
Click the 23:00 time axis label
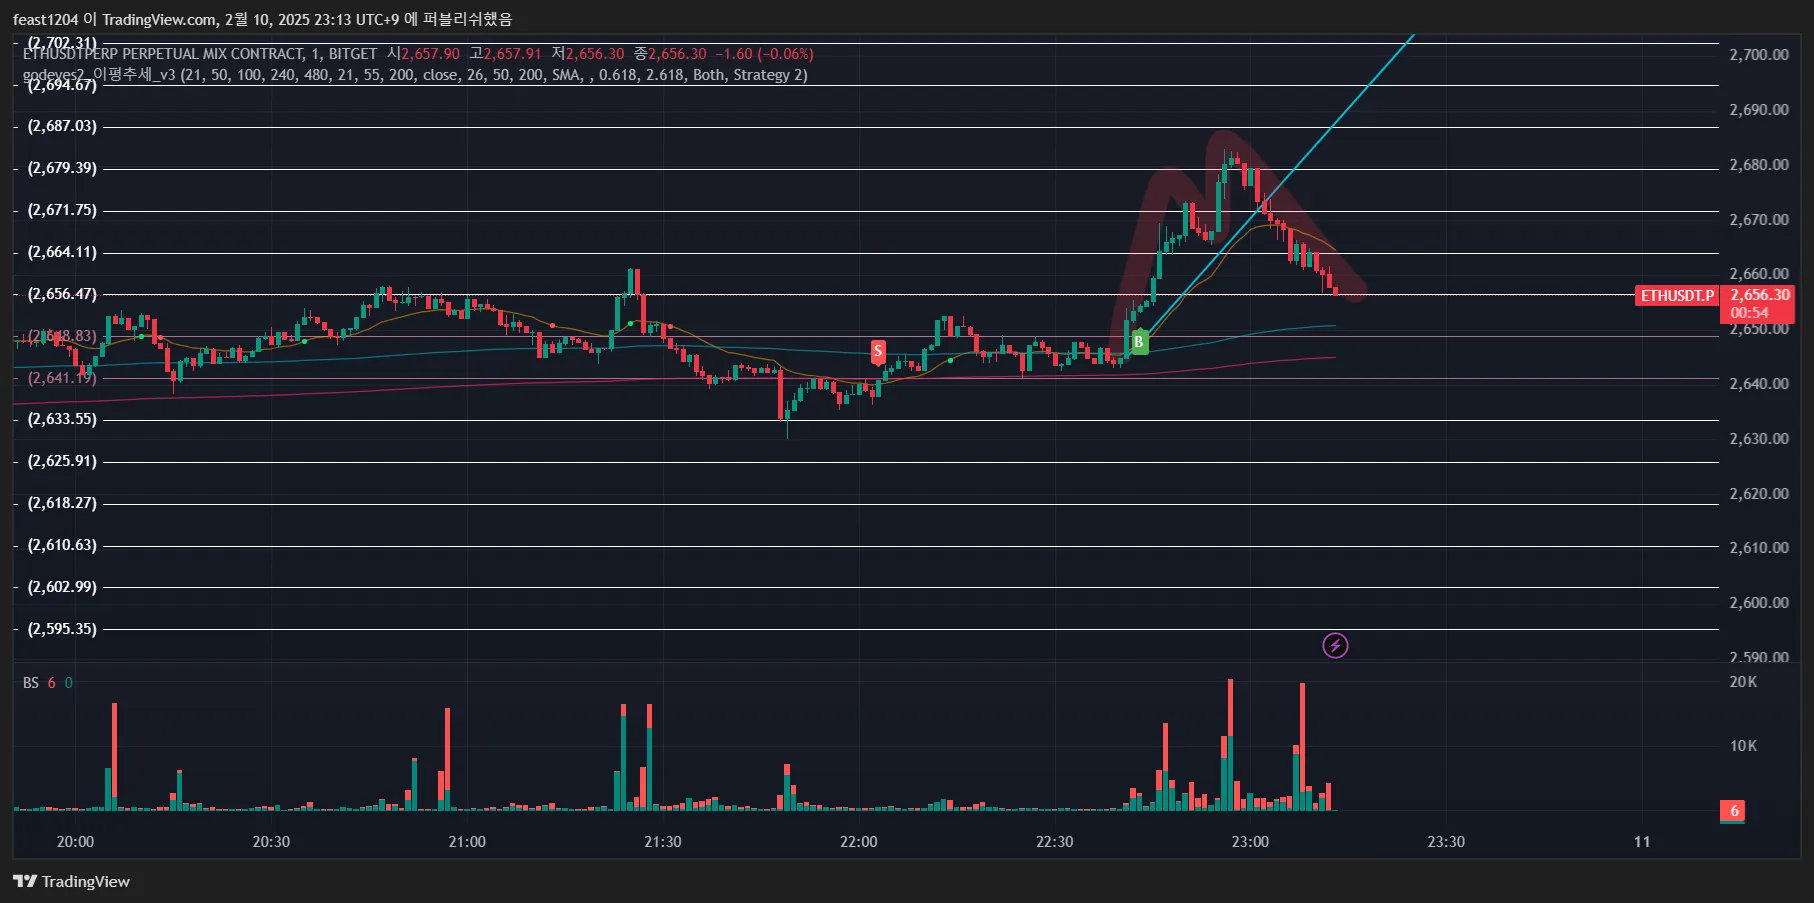(x=1250, y=842)
